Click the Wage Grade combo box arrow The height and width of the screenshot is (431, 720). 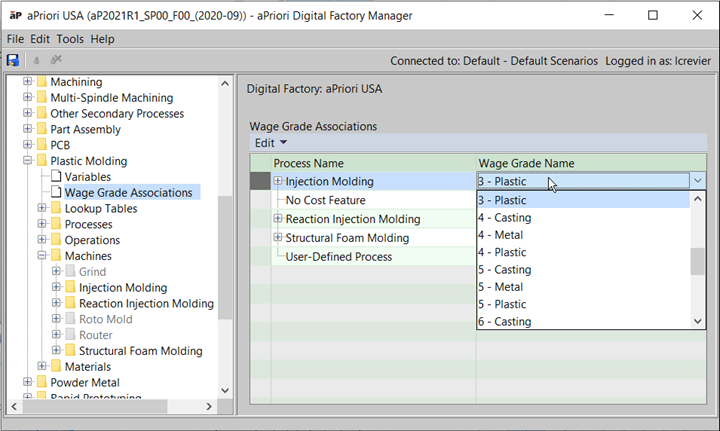(698, 181)
